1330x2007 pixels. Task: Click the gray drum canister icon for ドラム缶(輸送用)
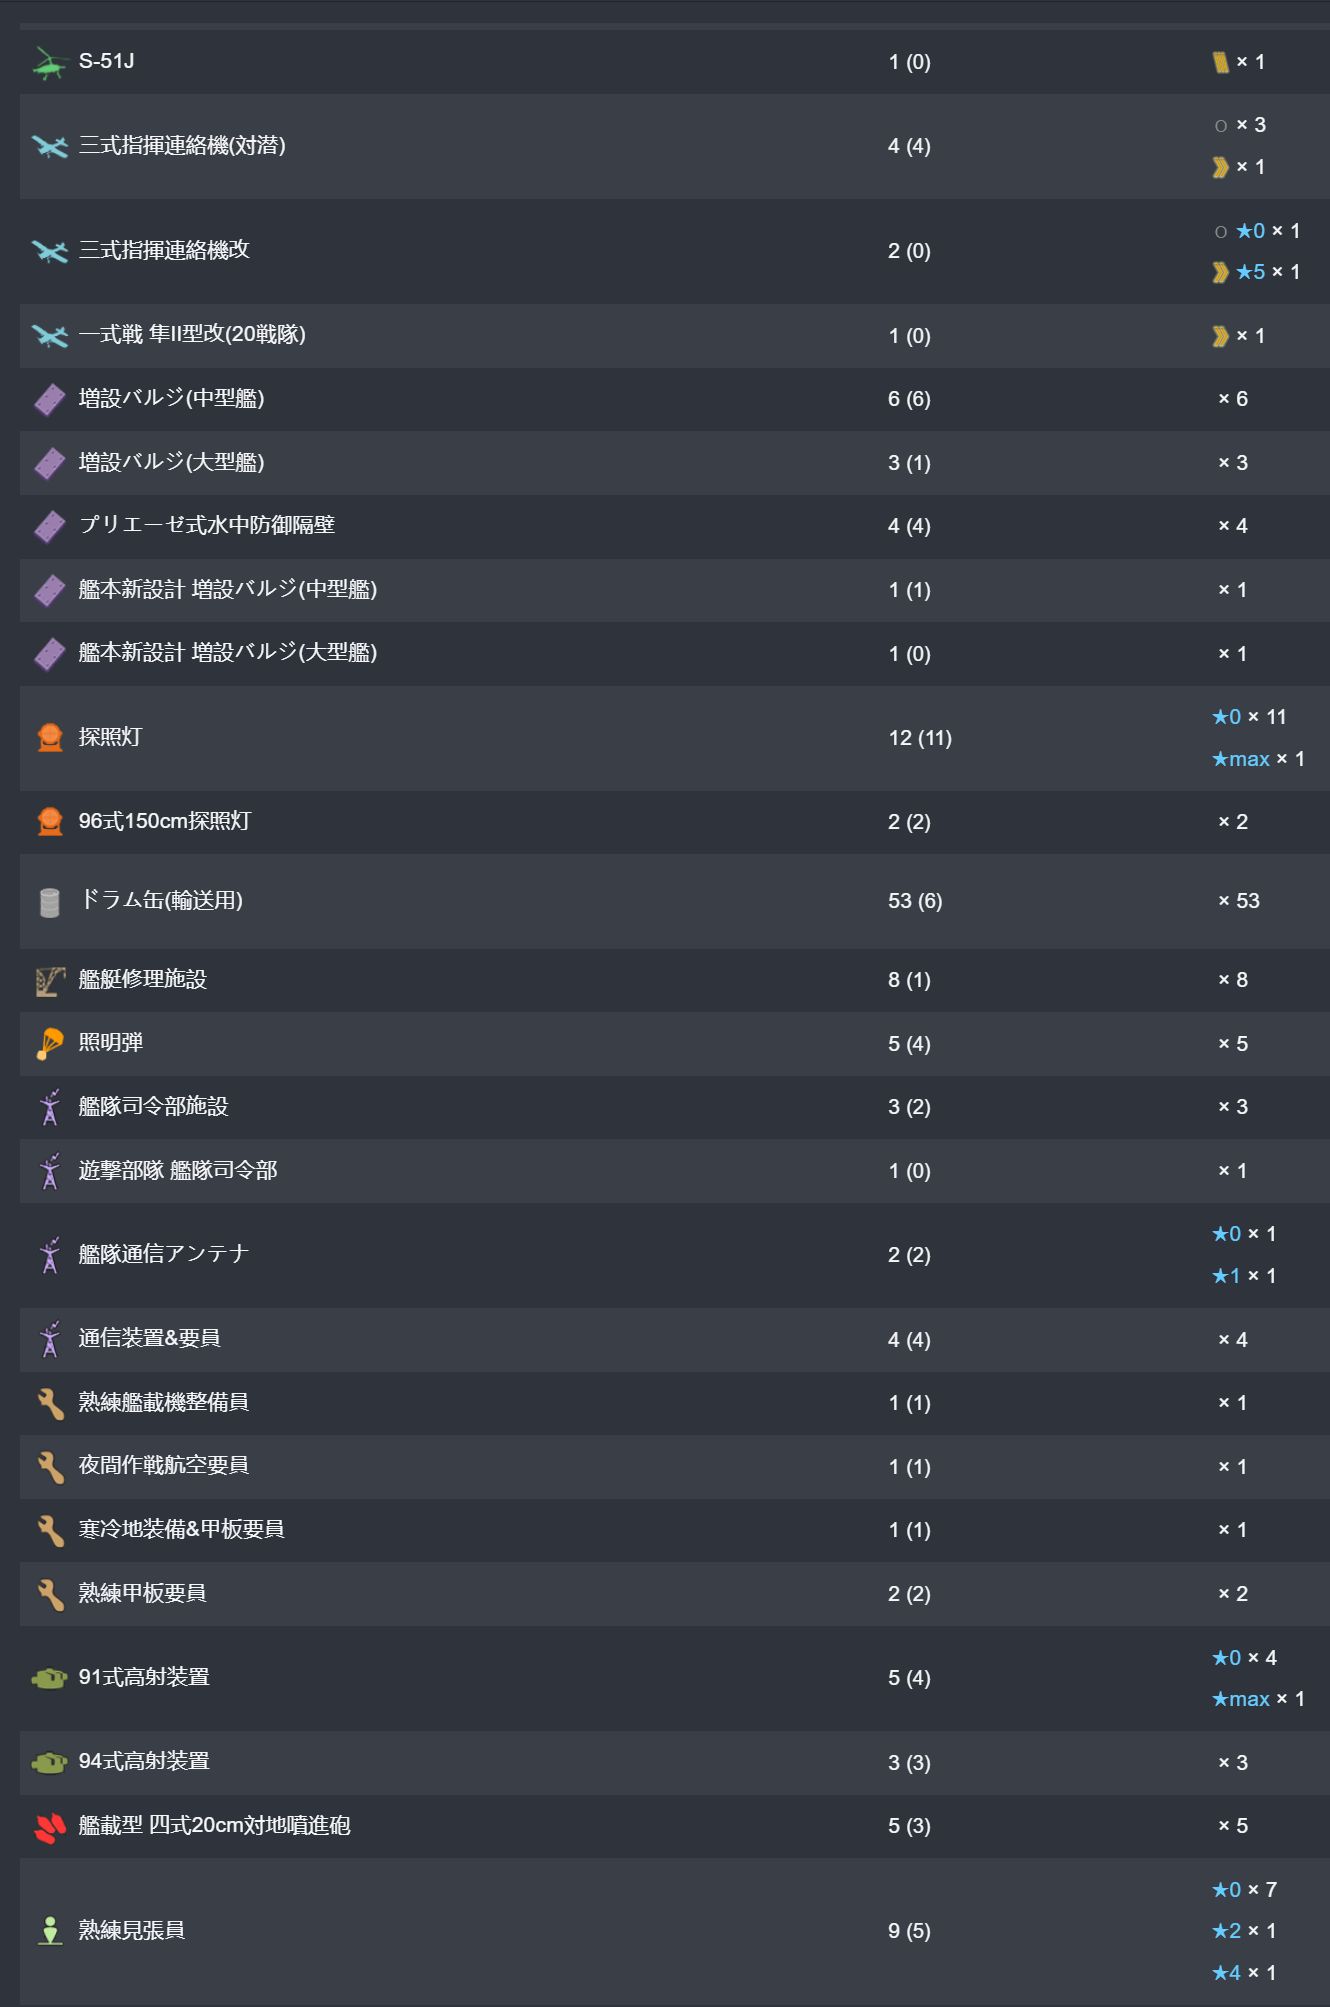pos(49,901)
